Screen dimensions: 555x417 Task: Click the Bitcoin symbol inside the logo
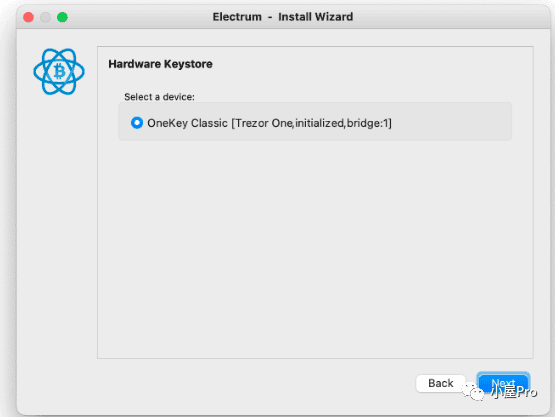59,72
